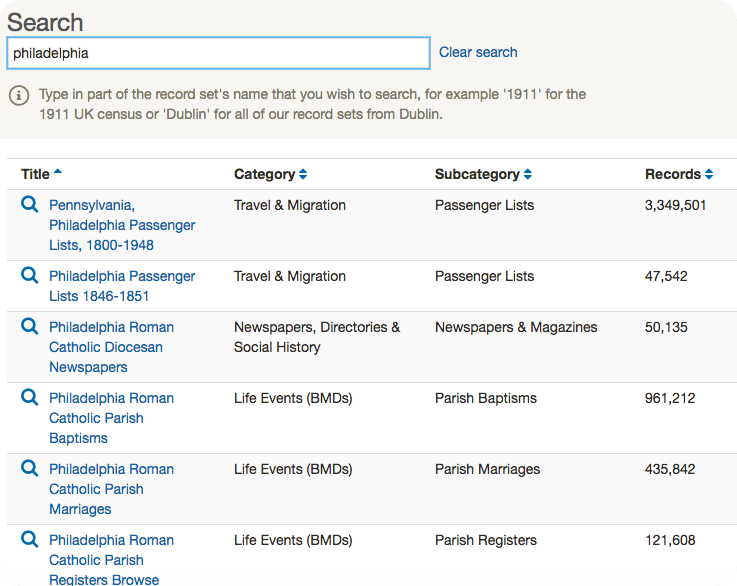Viewport: 737px width, 586px height.
Task: Sort results by Records count column
Action: [673, 174]
